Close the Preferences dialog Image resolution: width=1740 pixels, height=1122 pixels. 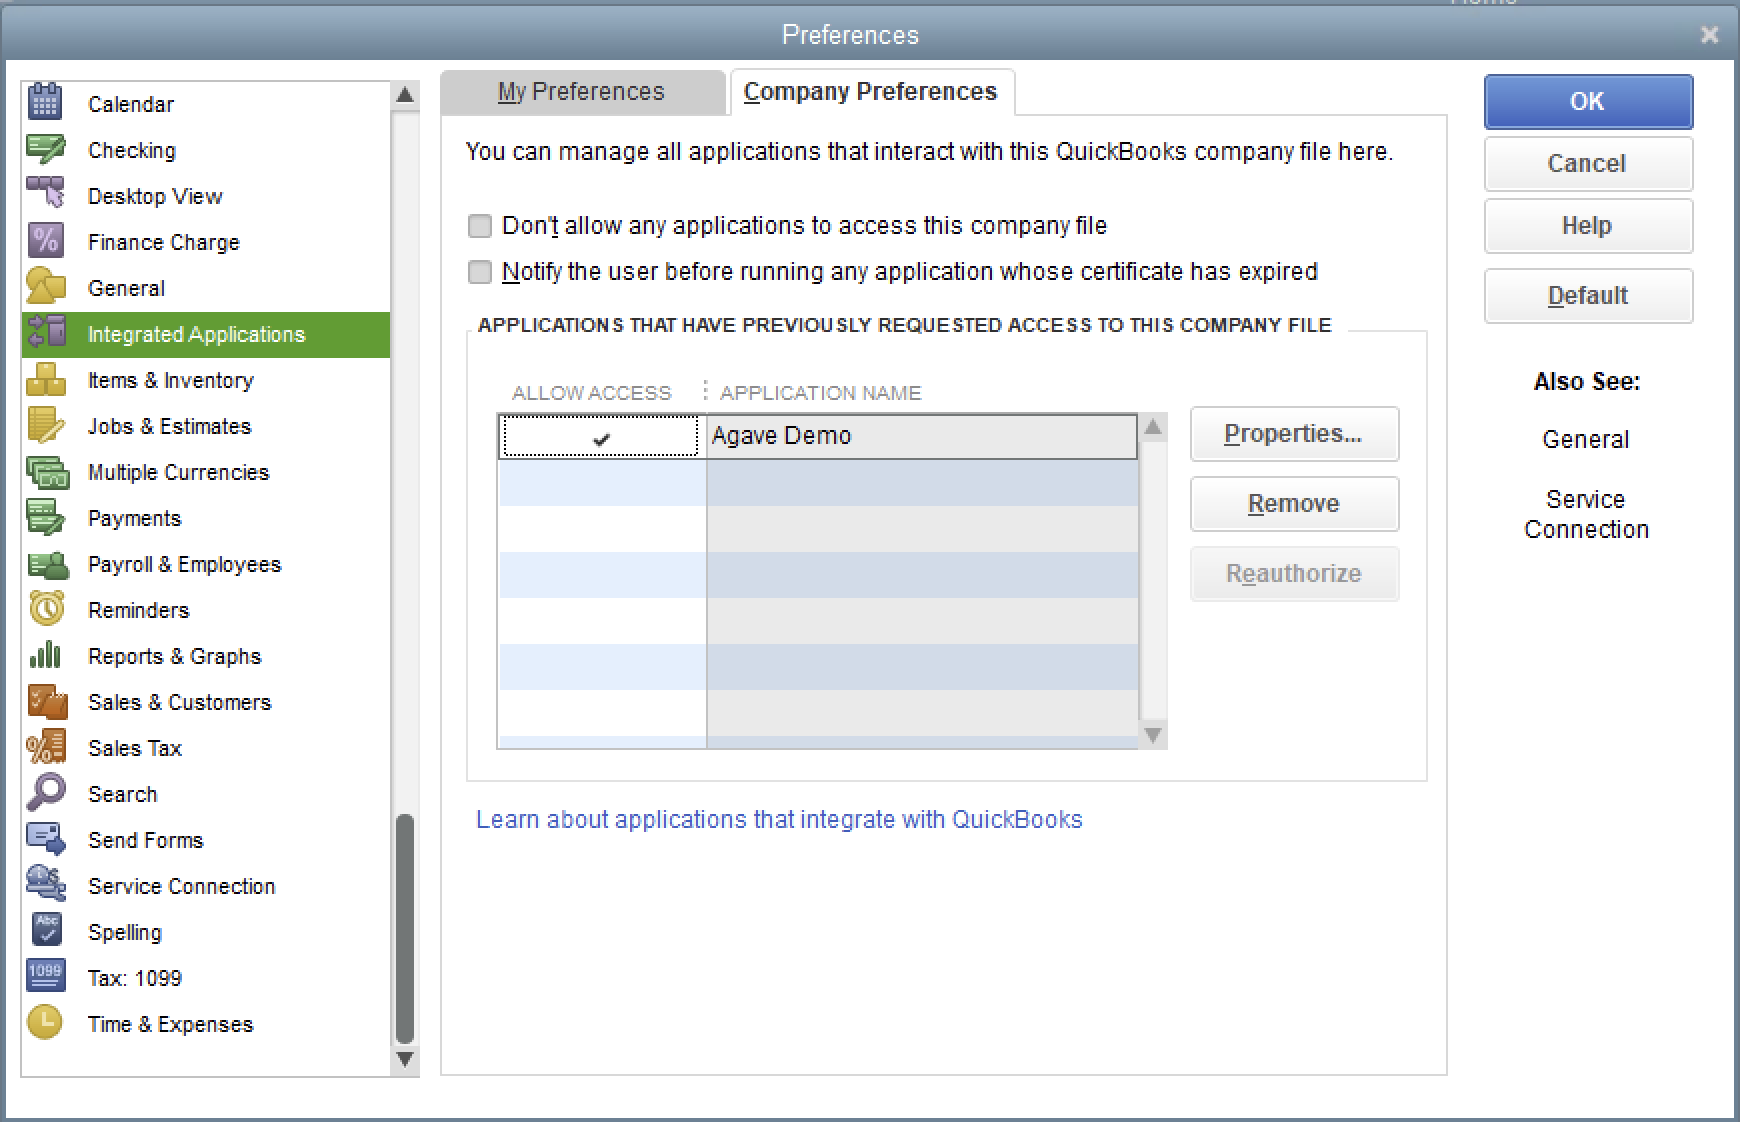coord(1709,35)
